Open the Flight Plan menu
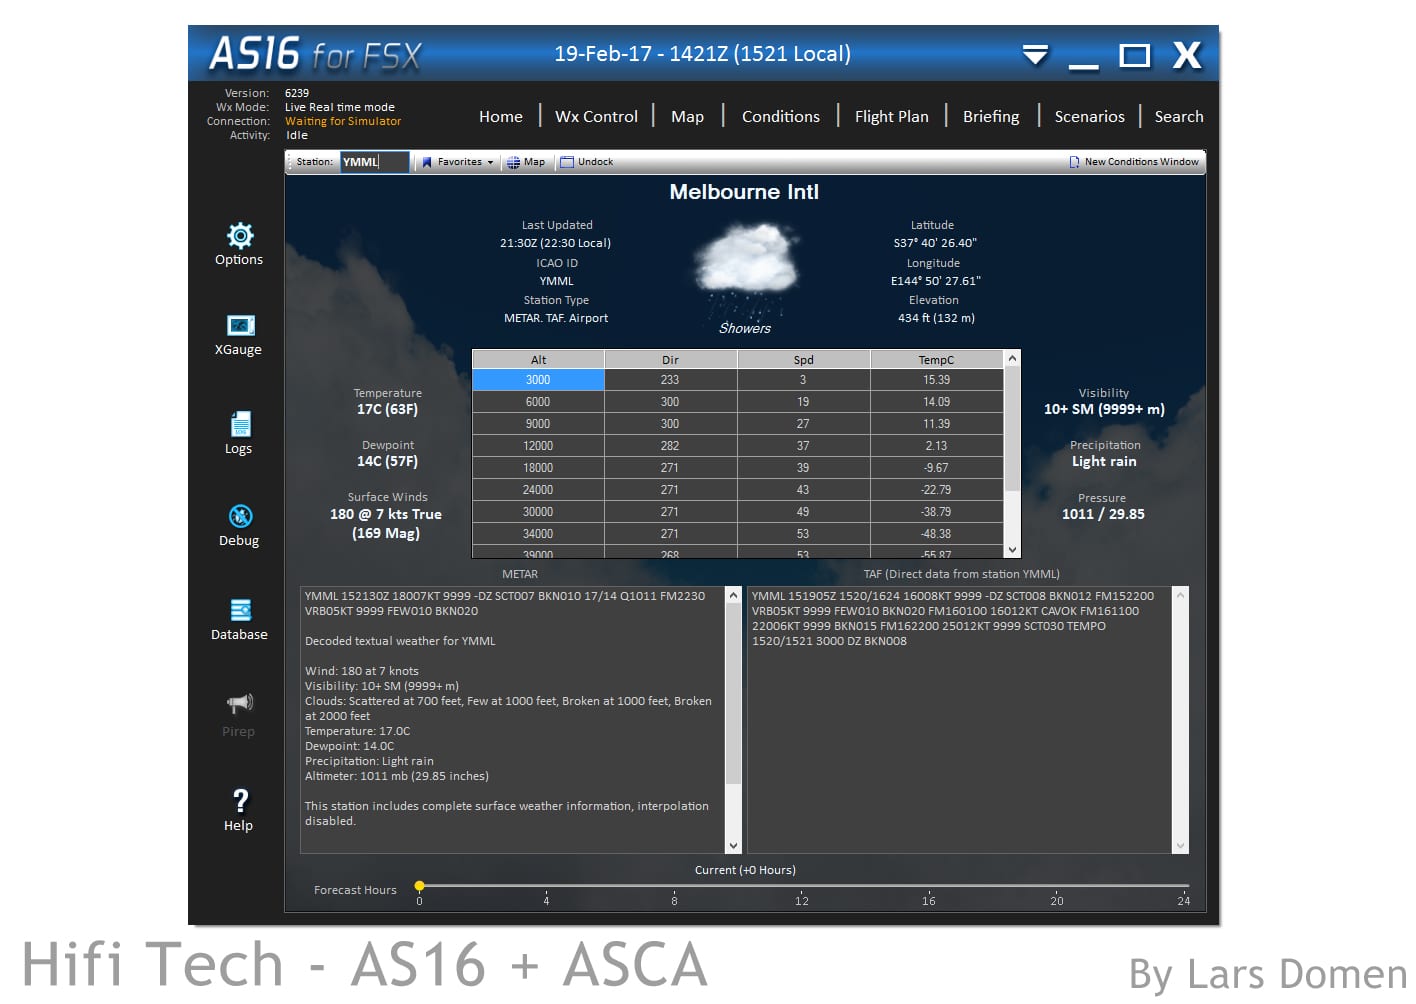 pos(891,117)
